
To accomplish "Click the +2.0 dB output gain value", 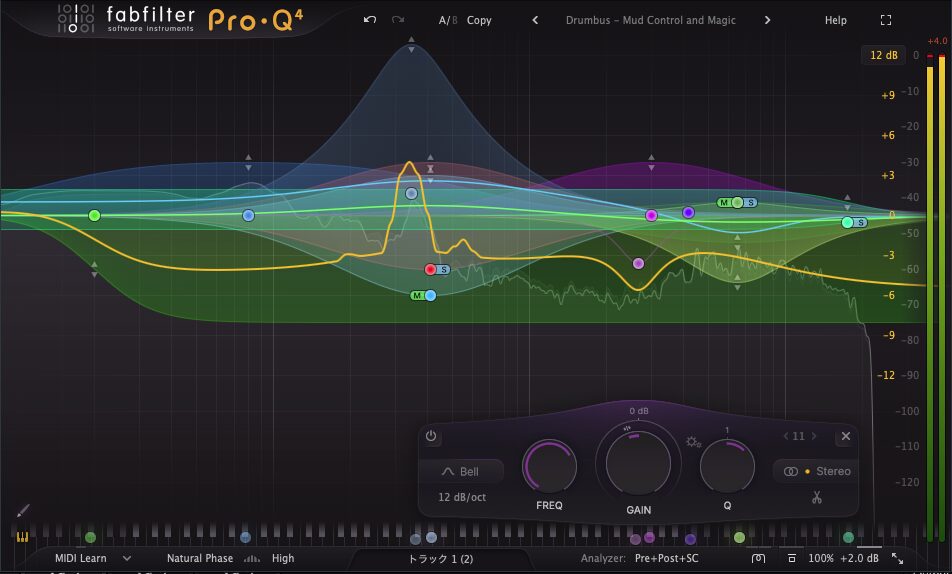I will click(x=860, y=558).
